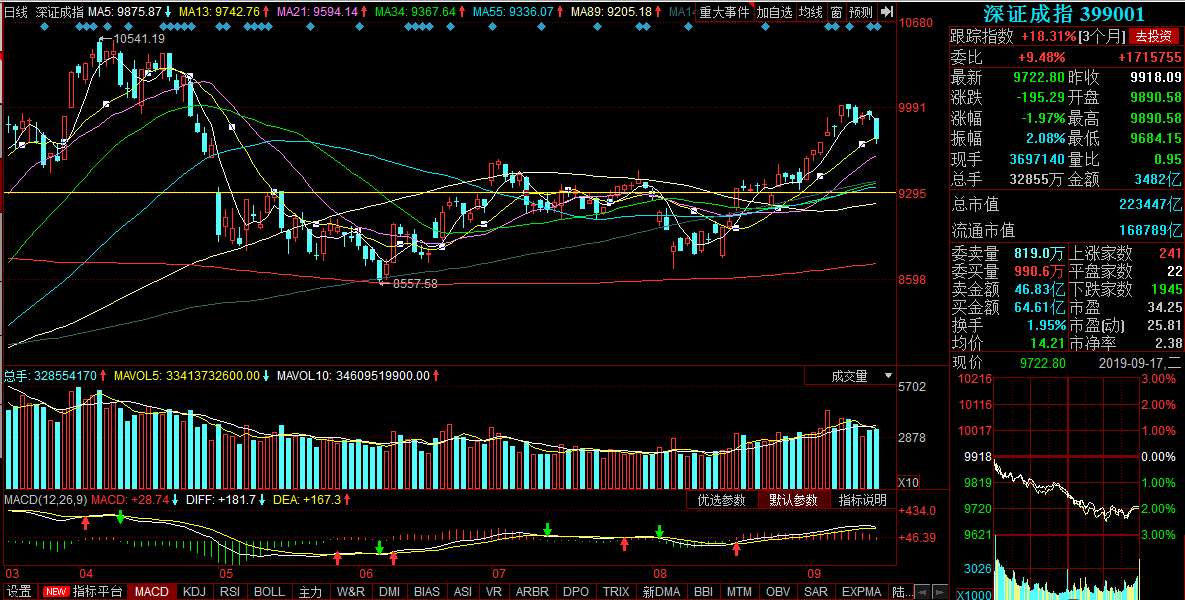Click the 深证成指 399001 title

pyautogui.click(x=1064, y=14)
